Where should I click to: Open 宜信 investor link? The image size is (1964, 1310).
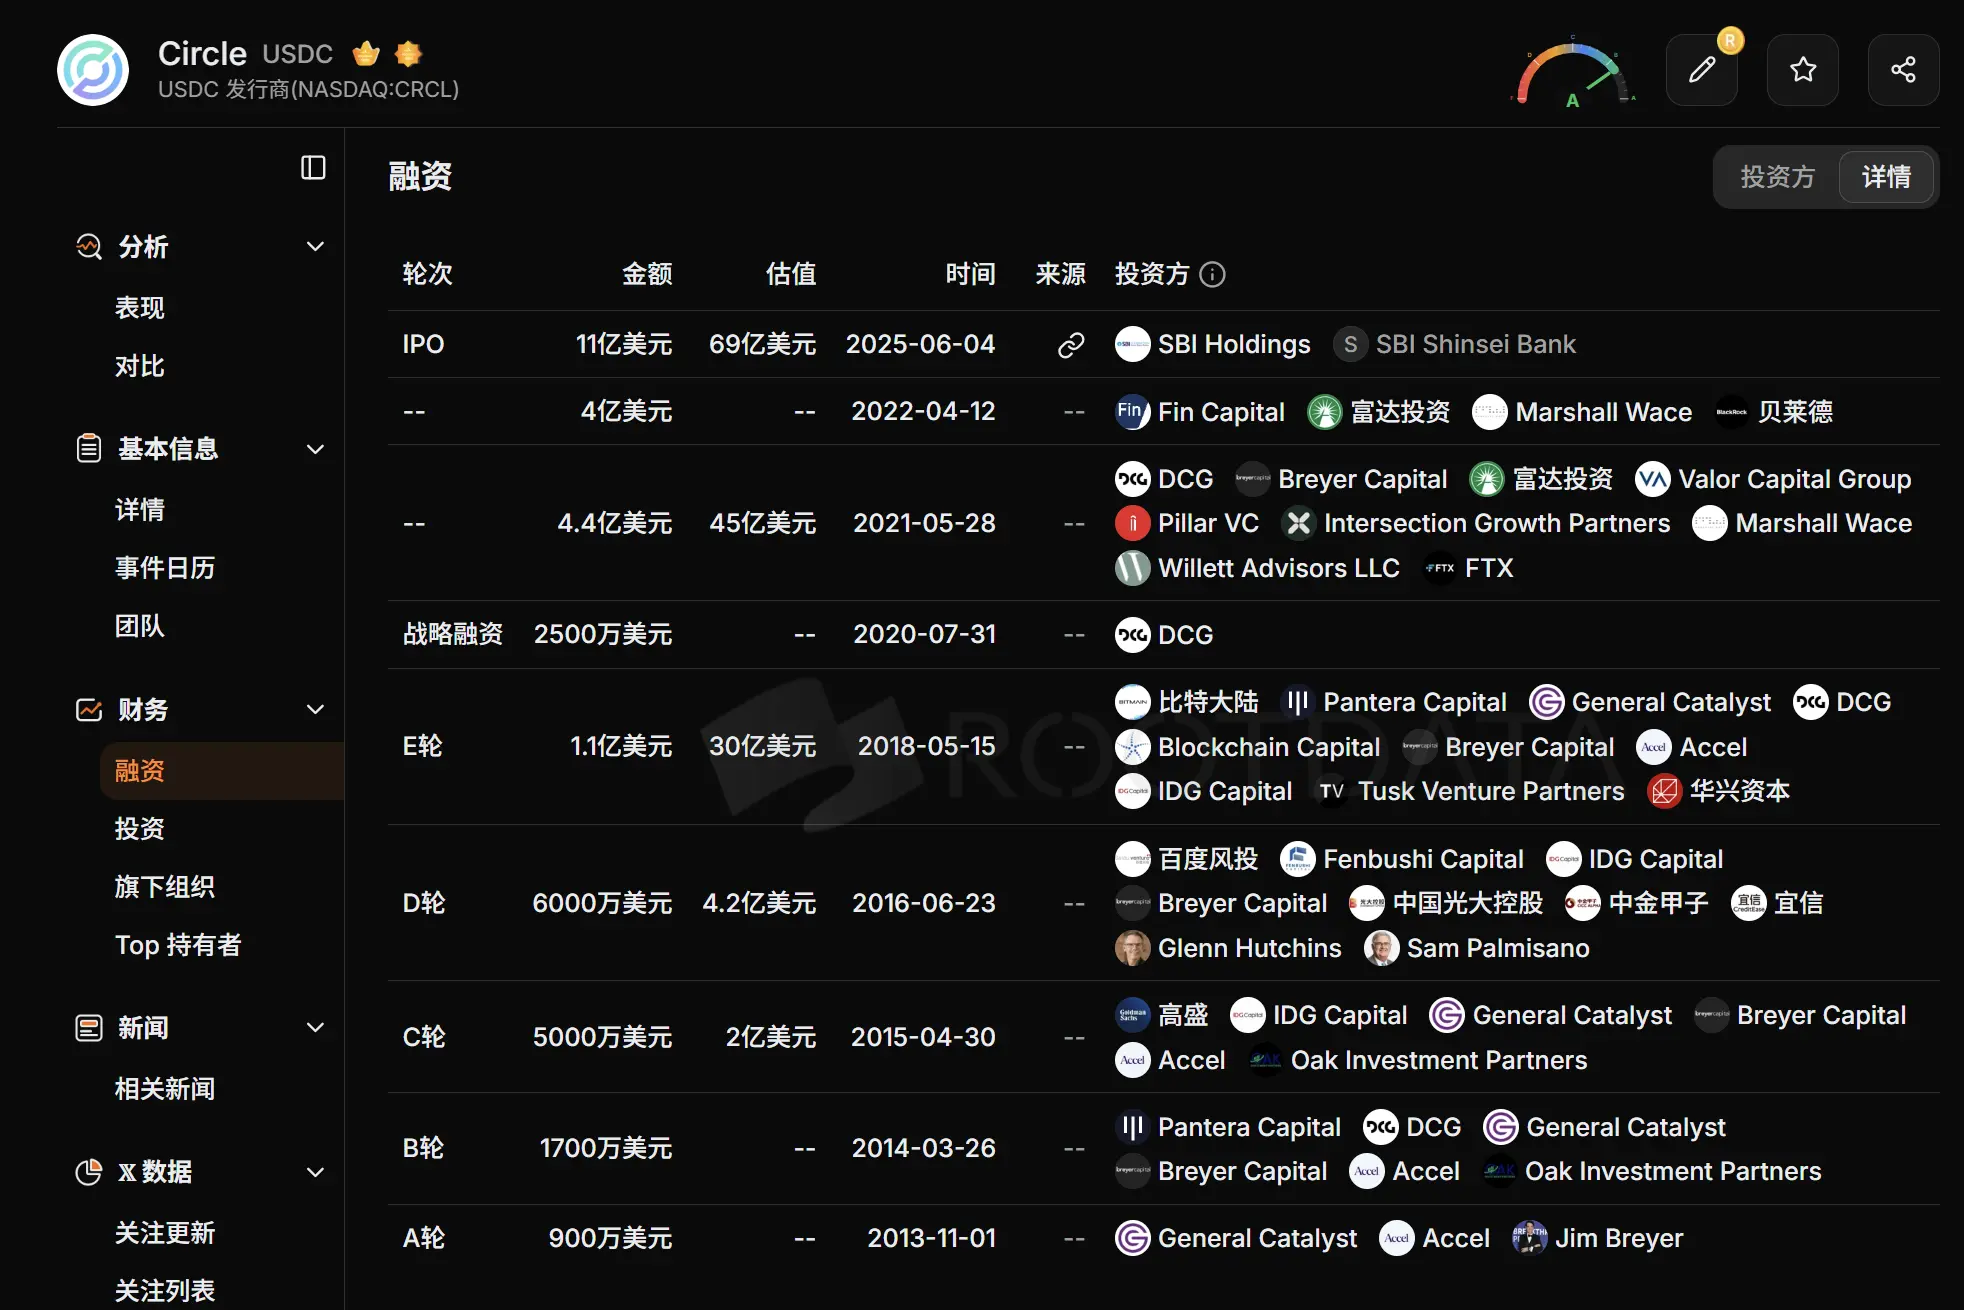(x=1777, y=903)
